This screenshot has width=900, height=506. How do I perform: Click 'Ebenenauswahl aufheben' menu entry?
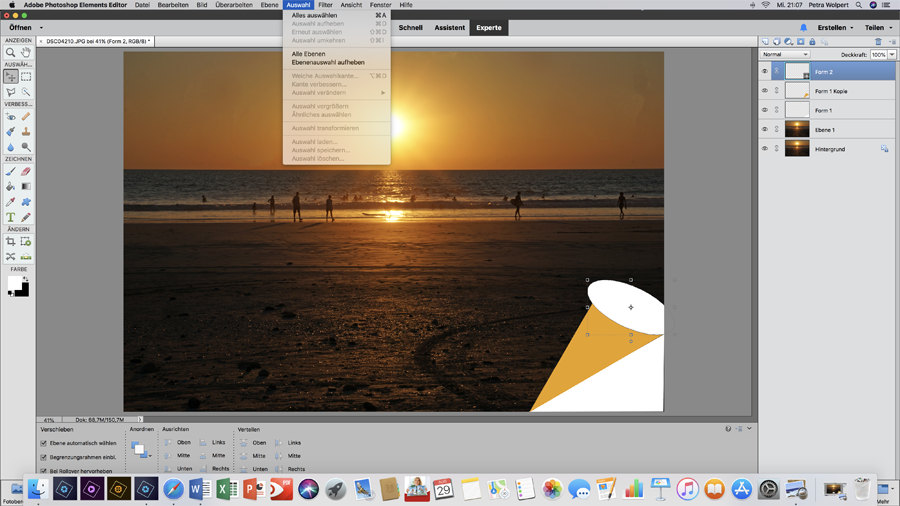pyautogui.click(x=328, y=62)
